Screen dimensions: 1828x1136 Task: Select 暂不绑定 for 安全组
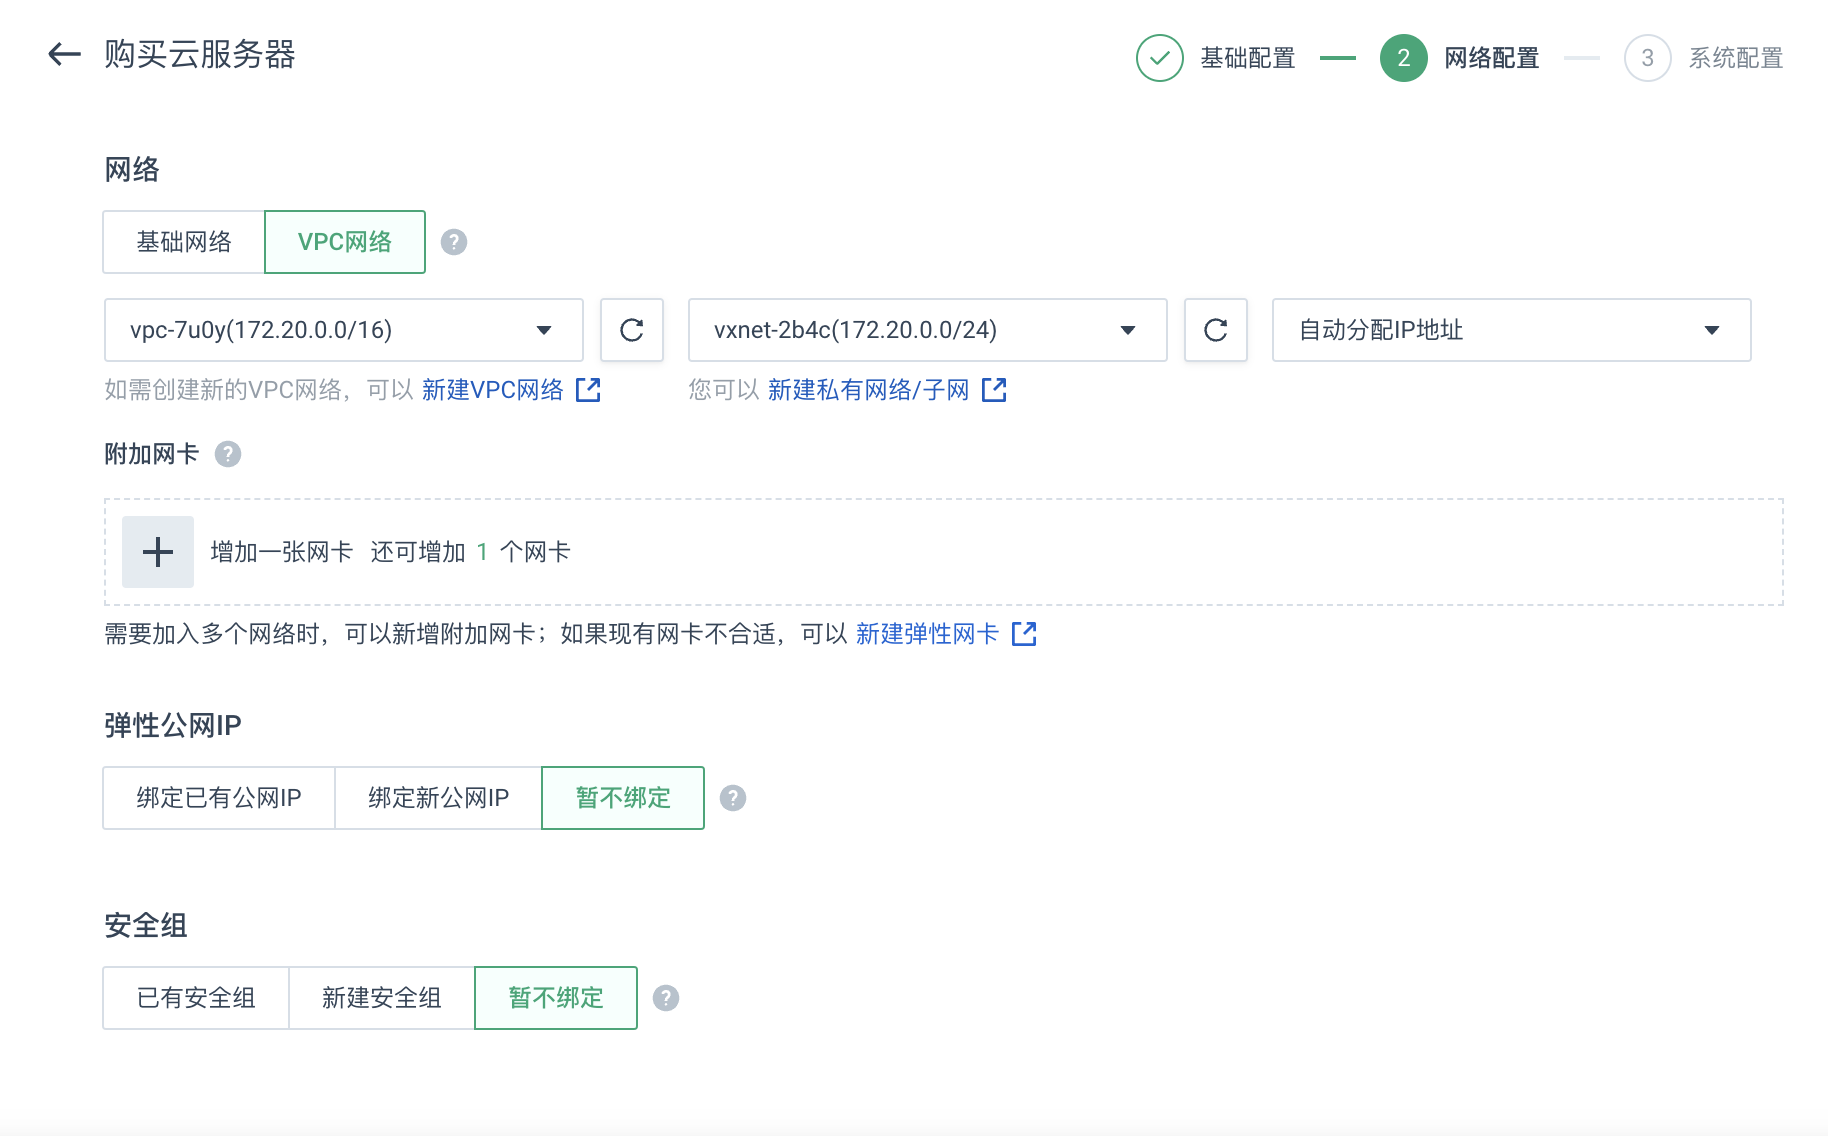(556, 998)
